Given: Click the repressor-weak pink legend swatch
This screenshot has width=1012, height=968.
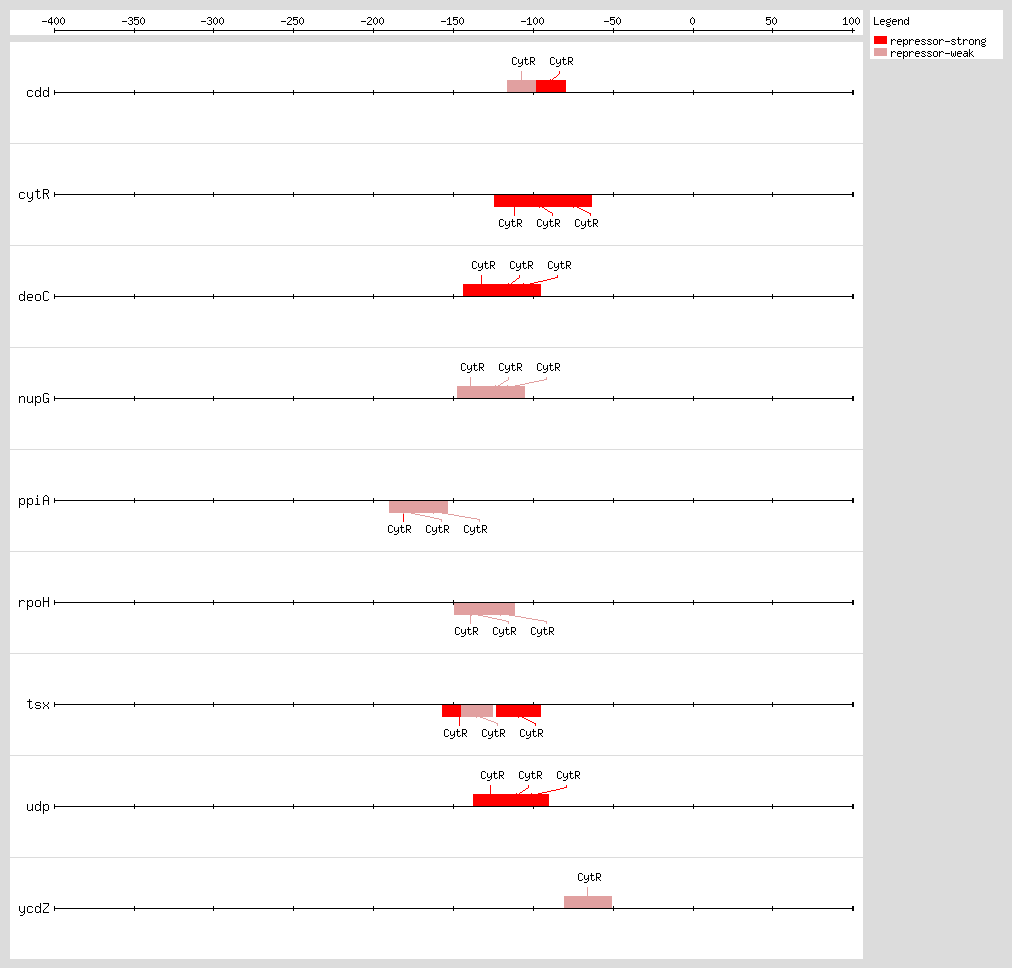Looking at the screenshot, I should 880,52.
